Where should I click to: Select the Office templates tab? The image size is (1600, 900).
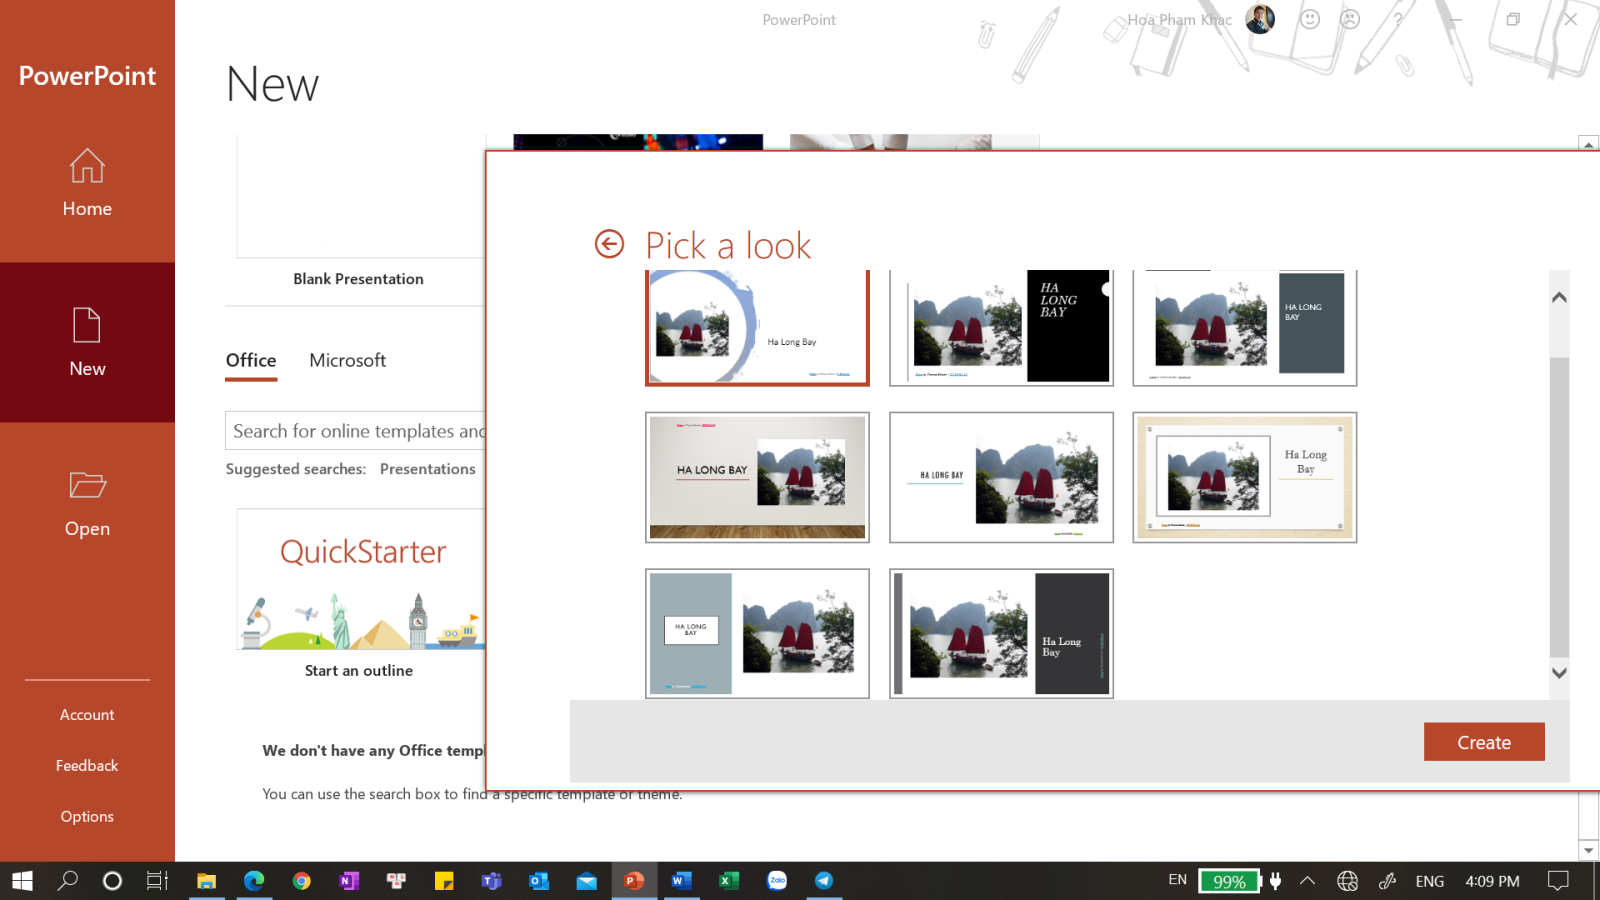pyautogui.click(x=250, y=361)
